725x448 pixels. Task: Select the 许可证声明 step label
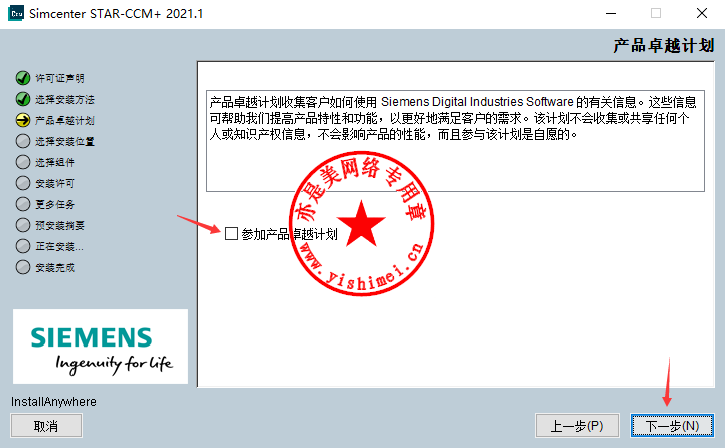tap(60, 78)
